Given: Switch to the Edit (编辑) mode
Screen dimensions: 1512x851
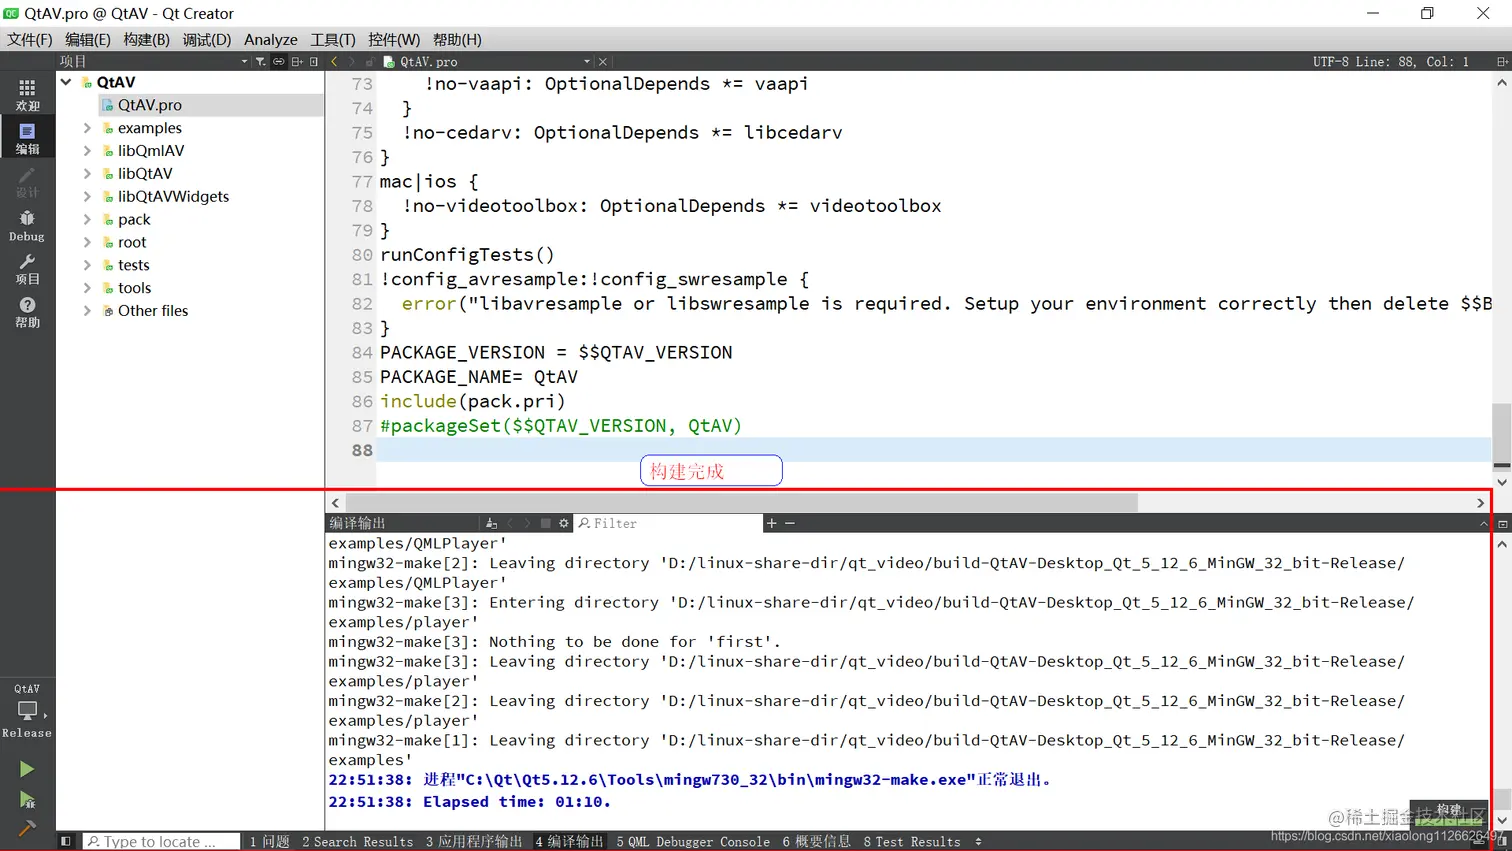Looking at the screenshot, I should coord(27,138).
